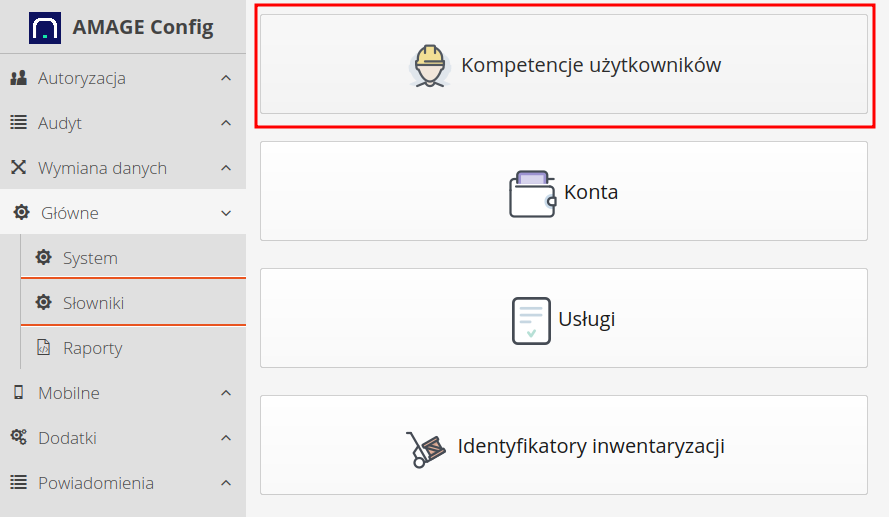Click the AMAGE logo icon
The width and height of the screenshot is (889, 517).
(x=45, y=27)
